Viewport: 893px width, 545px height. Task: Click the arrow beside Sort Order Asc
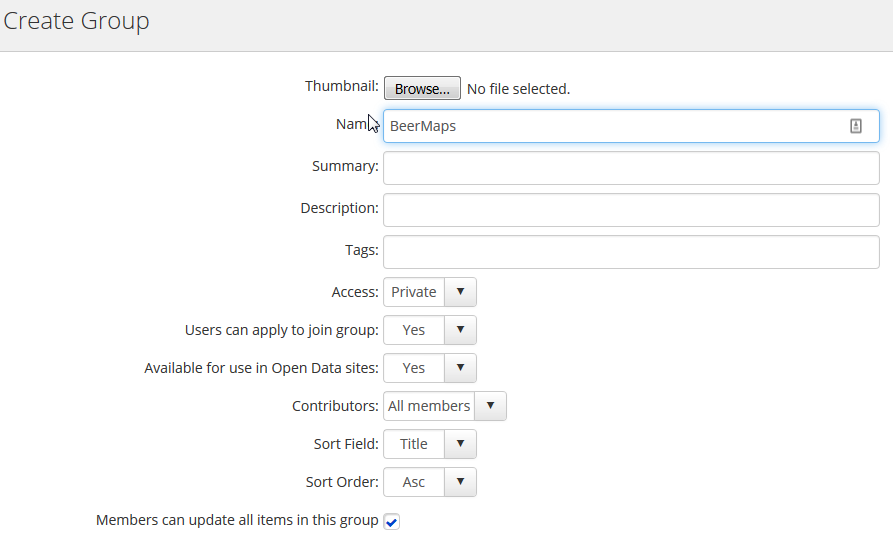(x=460, y=482)
